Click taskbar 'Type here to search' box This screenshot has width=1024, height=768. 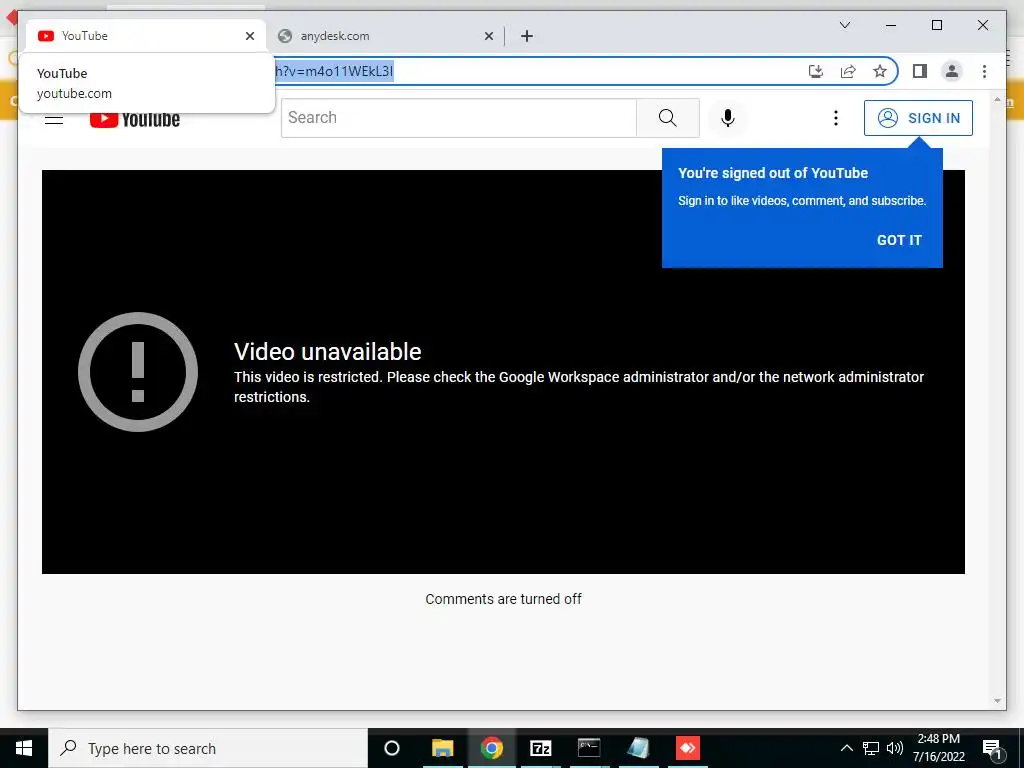[208, 748]
